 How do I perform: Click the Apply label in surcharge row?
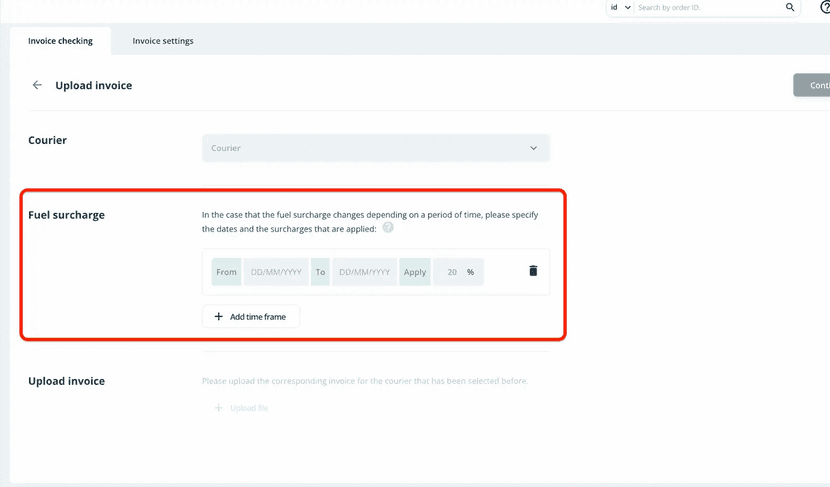[x=415, y=272]
